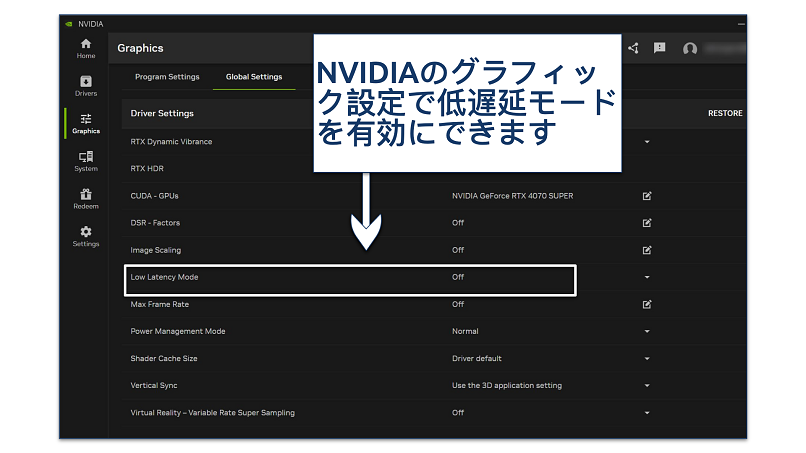This screenshot has width=806, height=453.
Task: Click the Shader Cache Size label
Action: [x=164, y=359]
